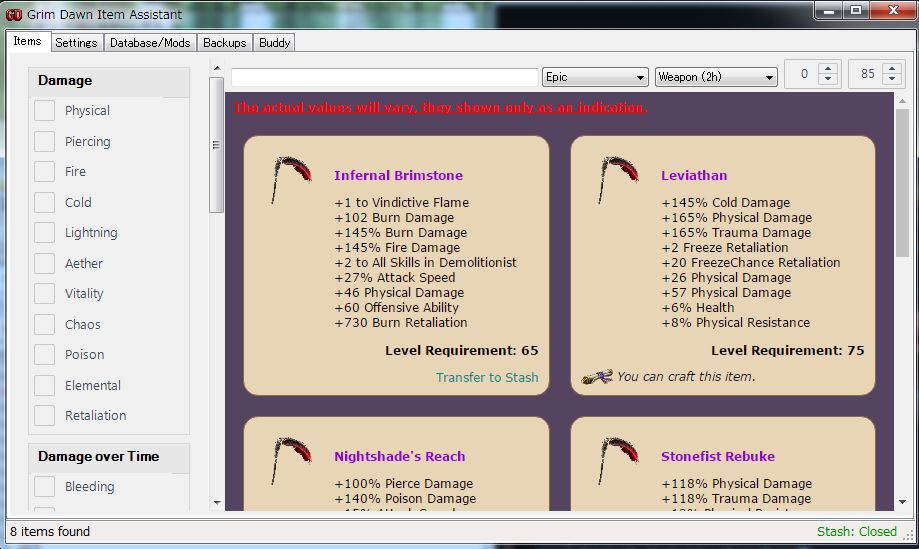This screenshot has height=549, width=919.
Task: Click 'You can craft this item.' text
Action: pos(686,377)
